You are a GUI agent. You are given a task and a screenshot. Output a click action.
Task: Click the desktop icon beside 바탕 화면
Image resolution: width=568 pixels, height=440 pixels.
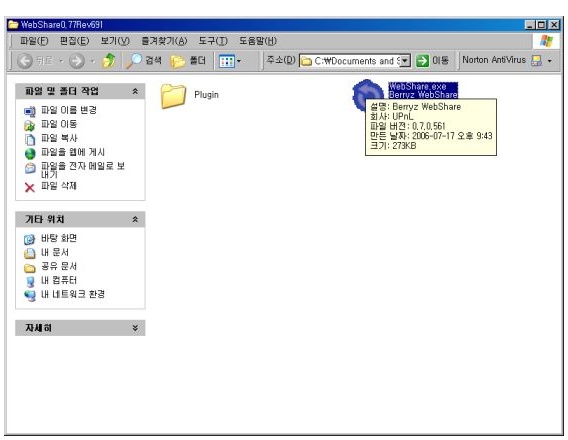[30, 240]
